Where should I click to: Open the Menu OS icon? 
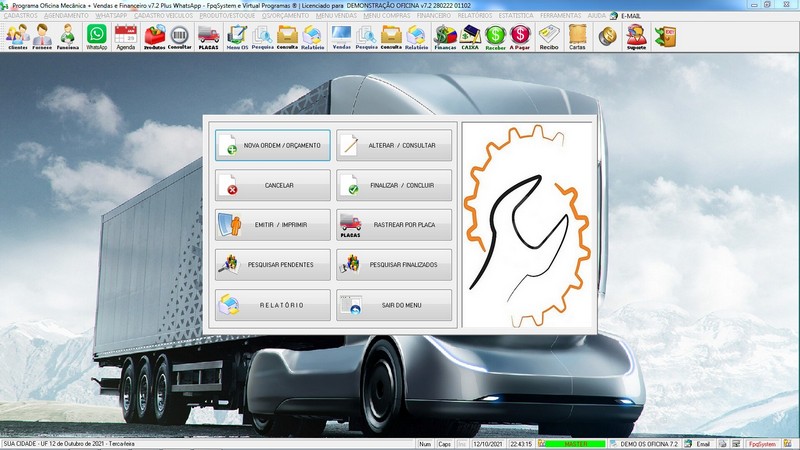coord(237,37)
